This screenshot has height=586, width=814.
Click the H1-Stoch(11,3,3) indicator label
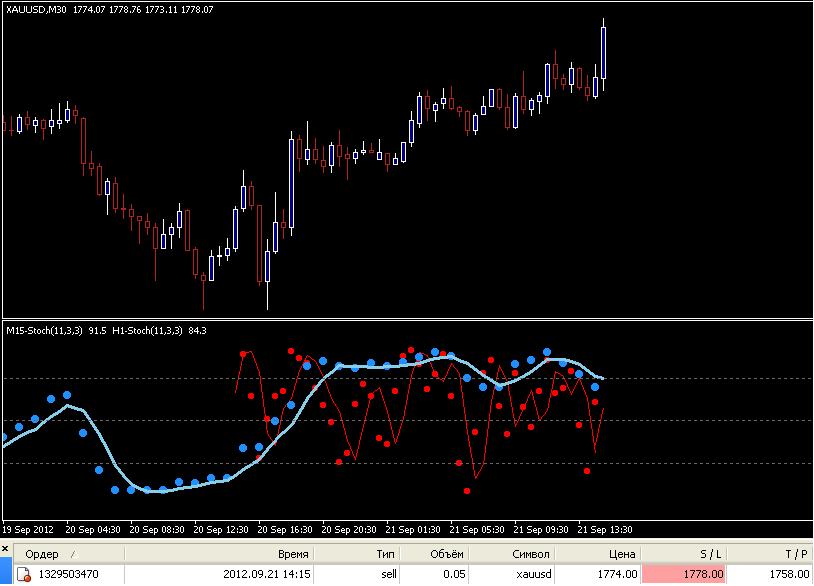coord(147,331)
